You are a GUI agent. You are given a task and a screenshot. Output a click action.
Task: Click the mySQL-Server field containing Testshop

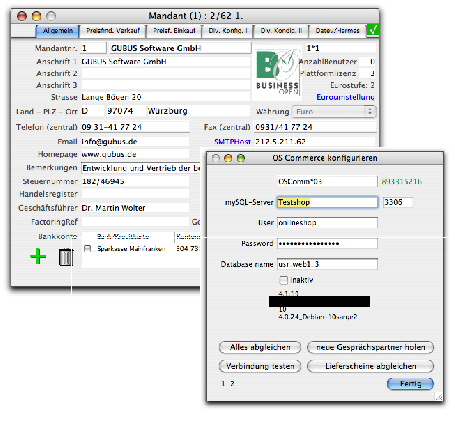327,202
